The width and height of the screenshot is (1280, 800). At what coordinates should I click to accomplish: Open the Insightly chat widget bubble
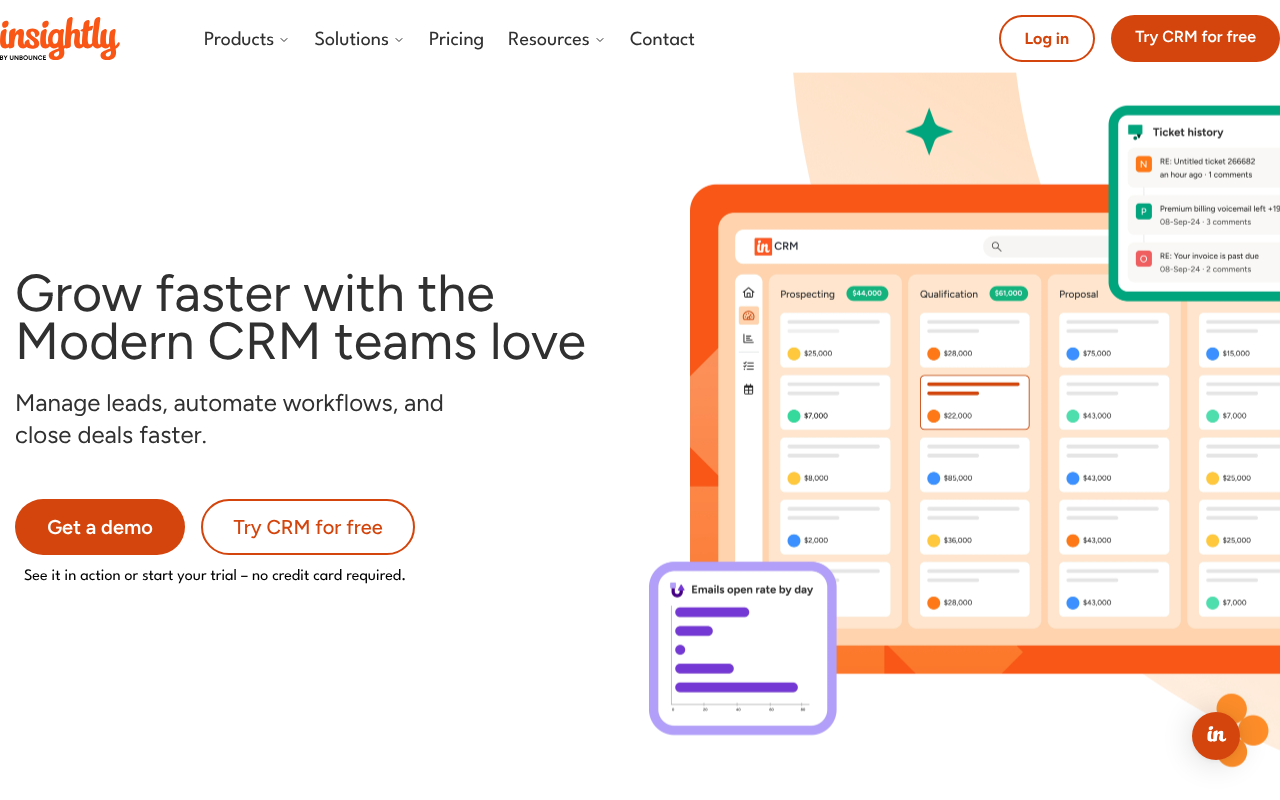[1216, 735]
